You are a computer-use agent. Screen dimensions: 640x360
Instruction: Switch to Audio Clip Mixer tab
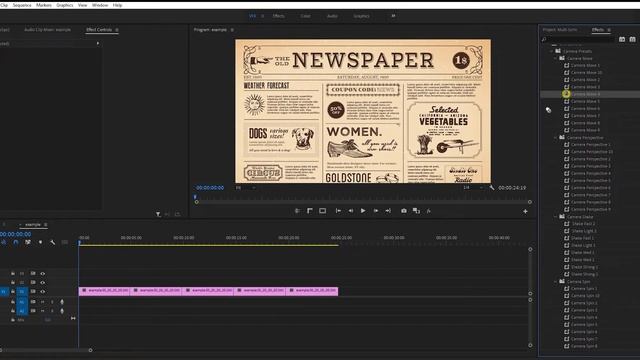[47, 30]
